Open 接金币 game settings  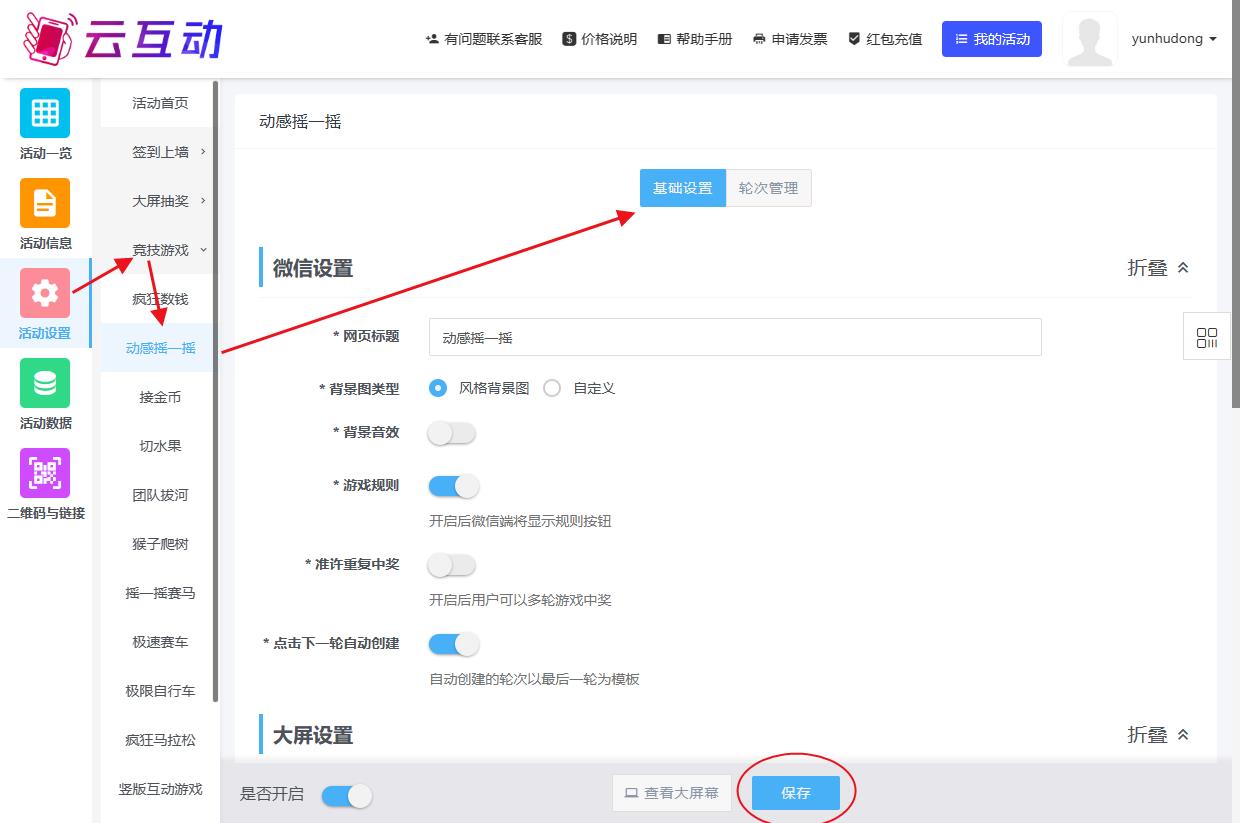159,397
